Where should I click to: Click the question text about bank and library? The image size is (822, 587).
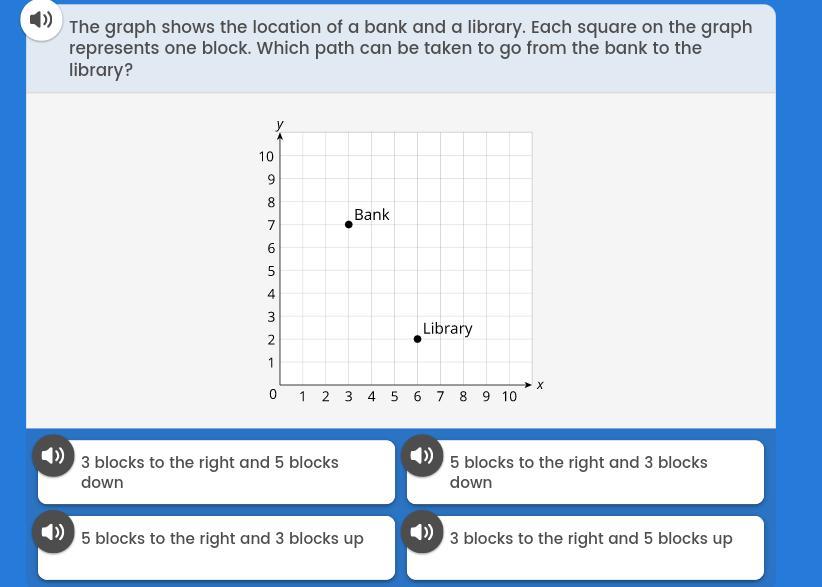(x=410, y=48)
